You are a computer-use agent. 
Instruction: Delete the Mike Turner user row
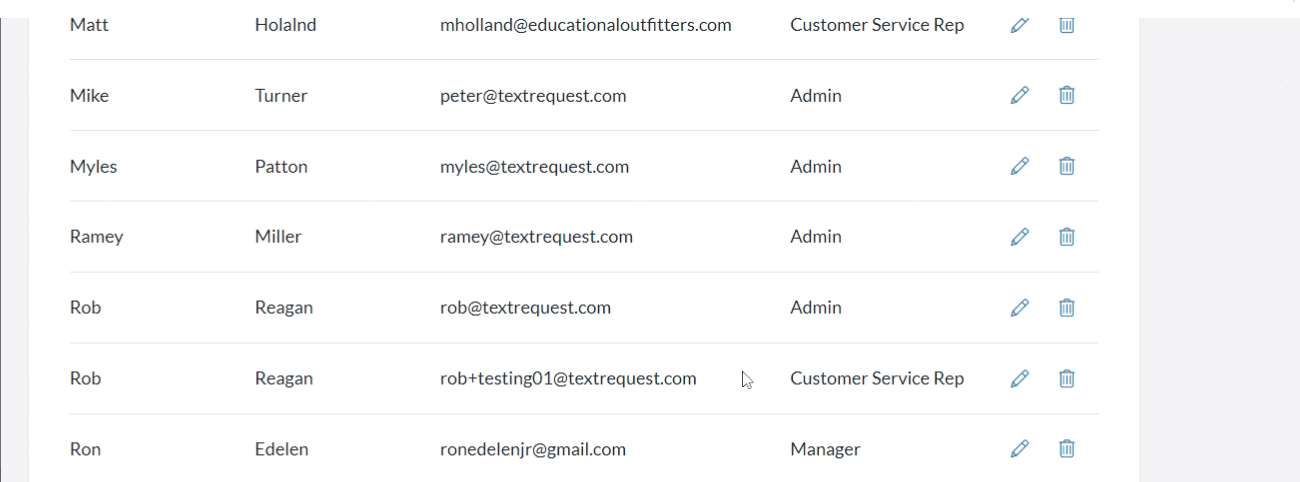pos(1067,96)
